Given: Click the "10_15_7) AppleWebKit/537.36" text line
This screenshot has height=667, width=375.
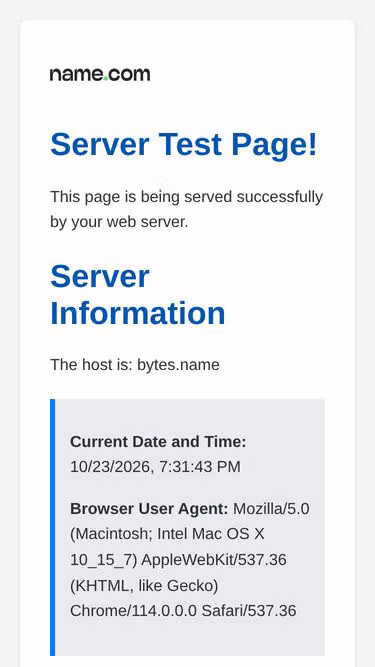Looking at the screenshot, I should point(178,560).
